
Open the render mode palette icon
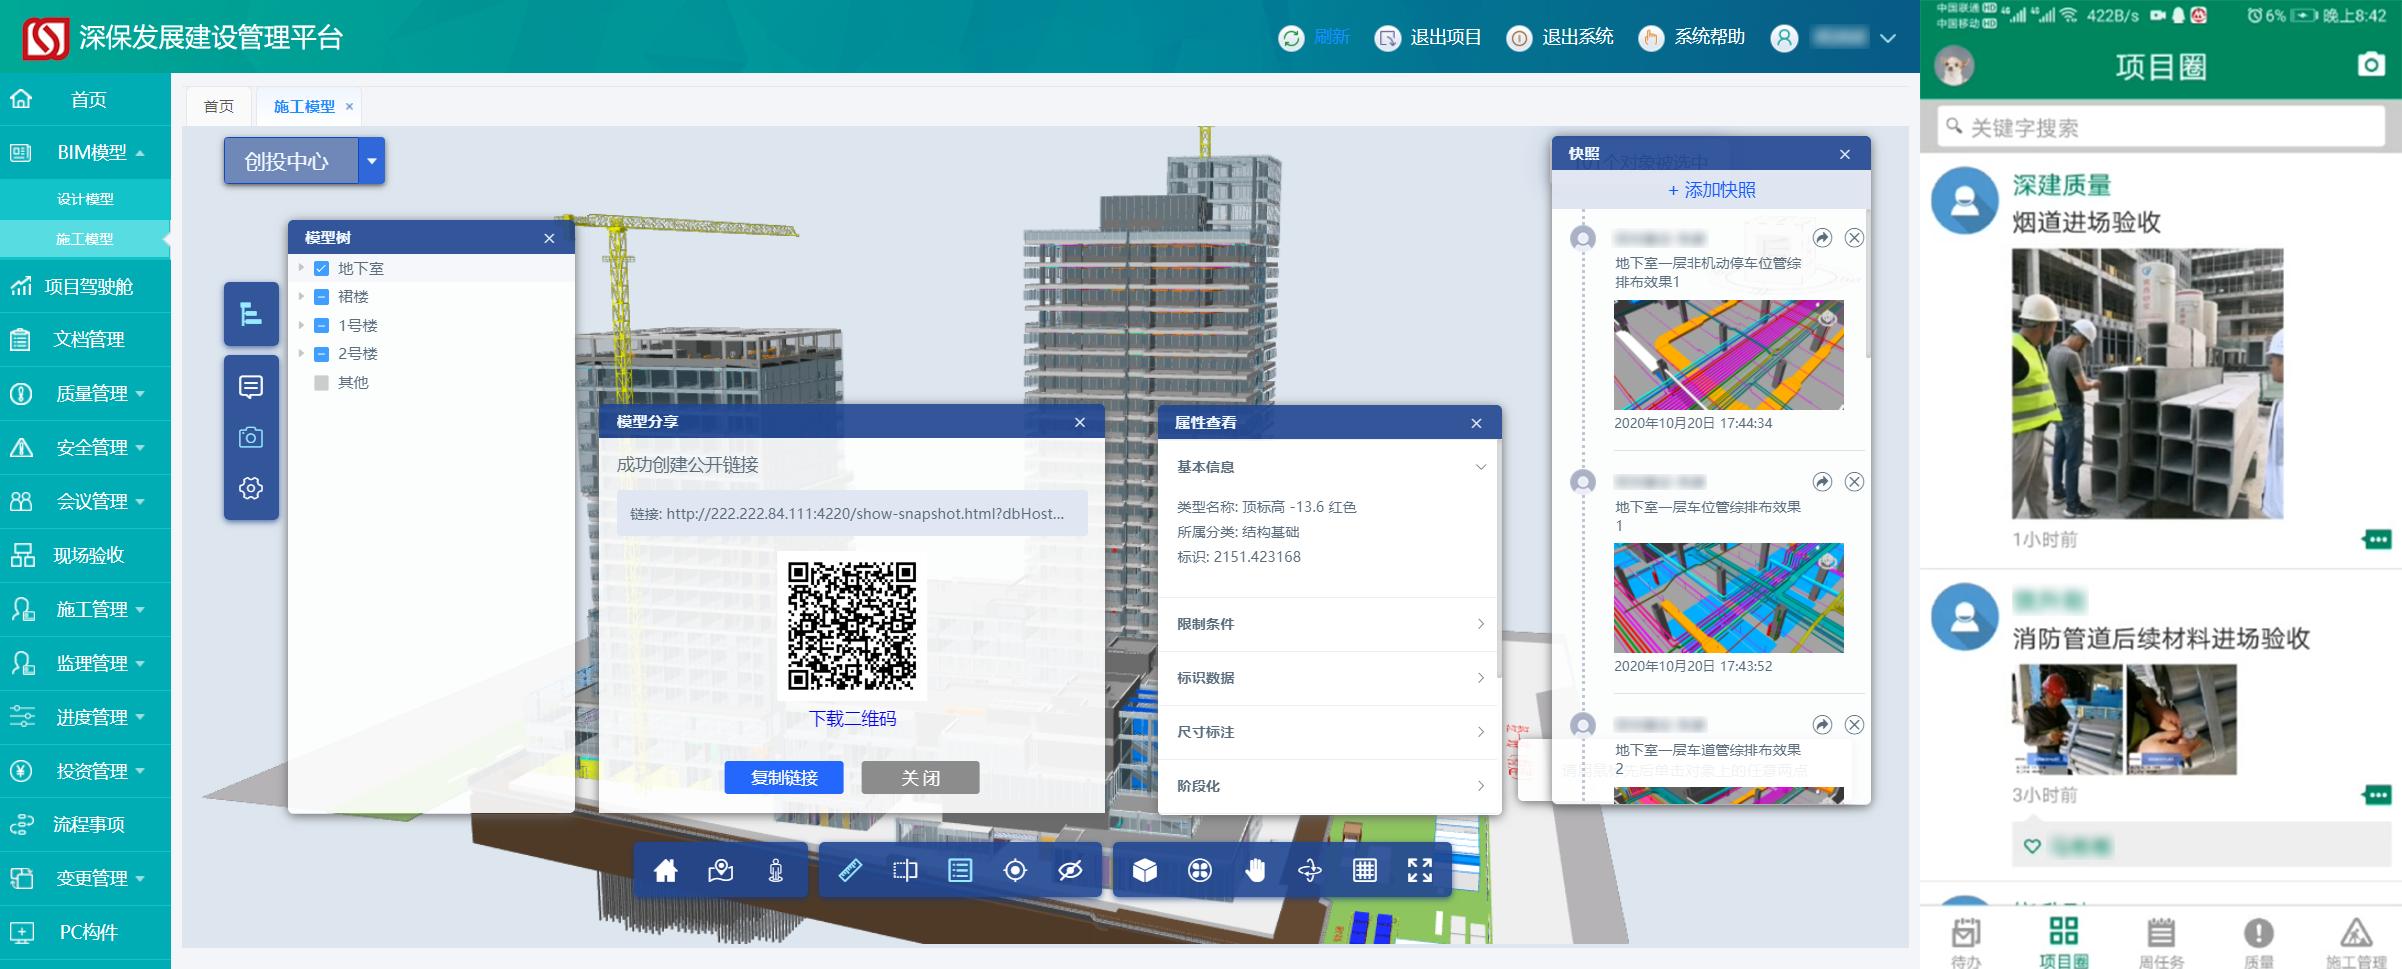1200,870
